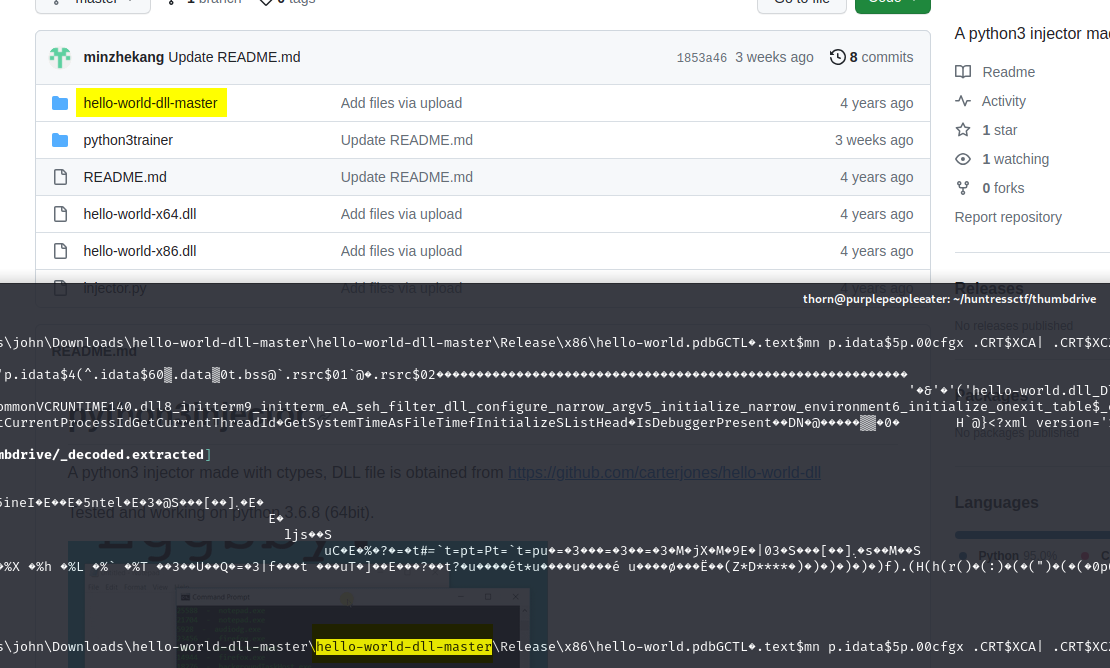Viewport: 1110px width, 668px height.
Task: Open the hello-world-dll-master folder
Action: tap(151, 103)
